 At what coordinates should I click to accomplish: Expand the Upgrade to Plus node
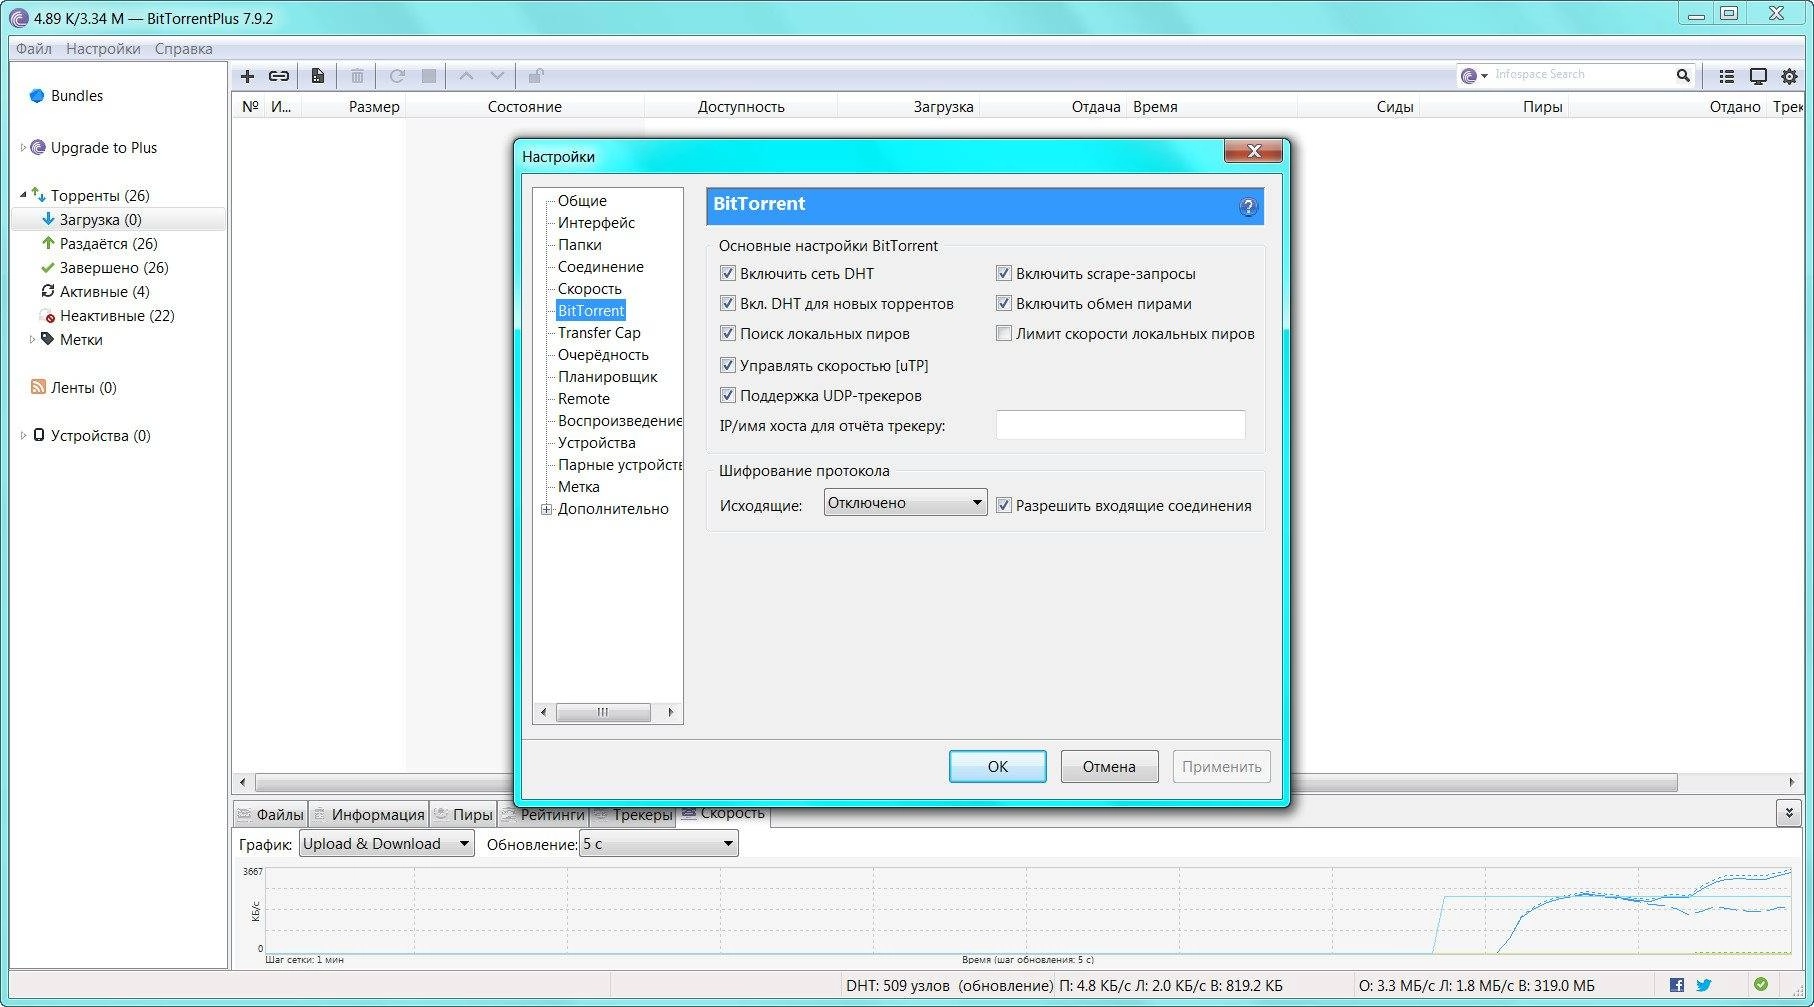(x=23, y=147)
